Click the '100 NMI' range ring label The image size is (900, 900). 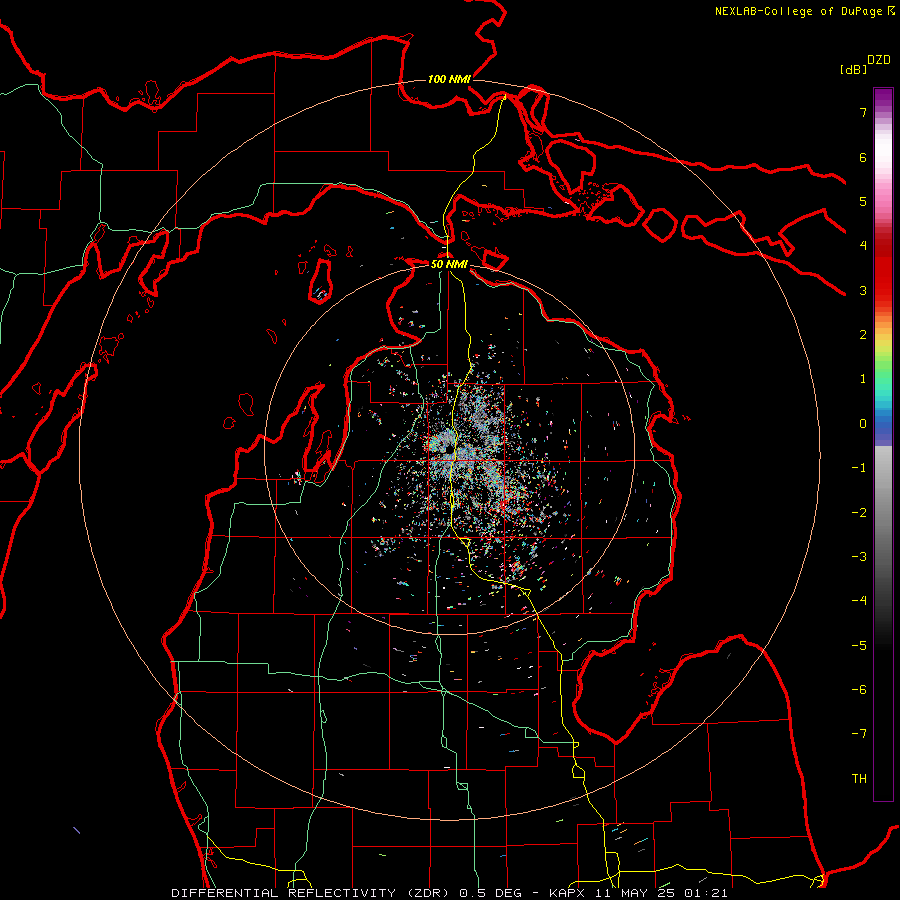pos(449,79)
